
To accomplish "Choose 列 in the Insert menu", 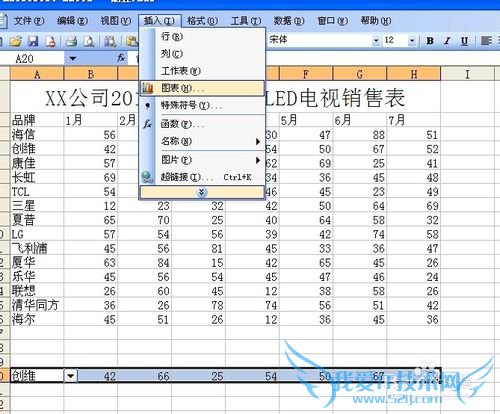I will [202, 54].
